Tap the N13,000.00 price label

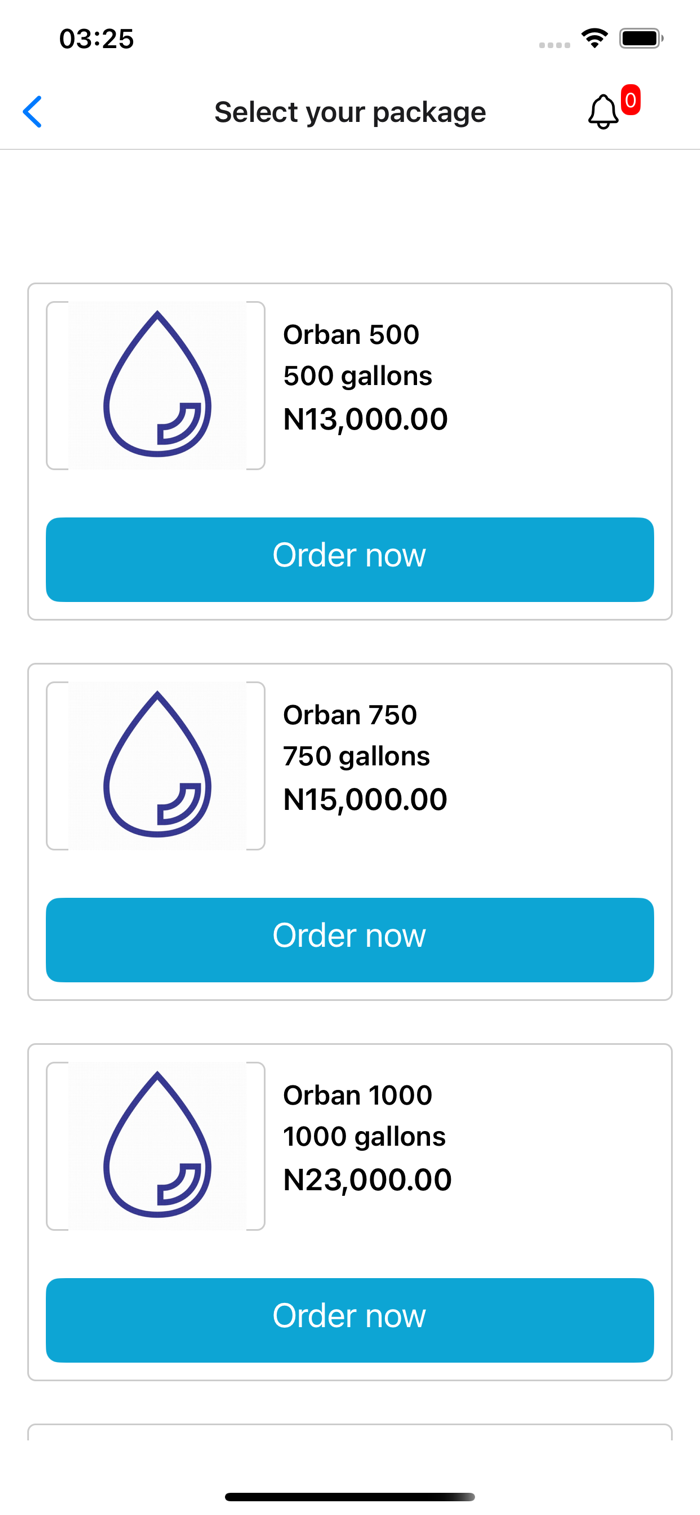pyautogui.click(x=365, y=419)
